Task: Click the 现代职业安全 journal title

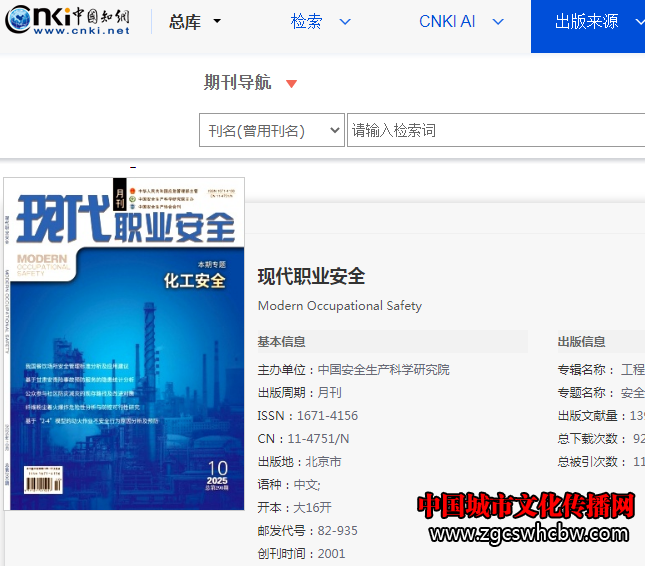Action: click(311, 277)
